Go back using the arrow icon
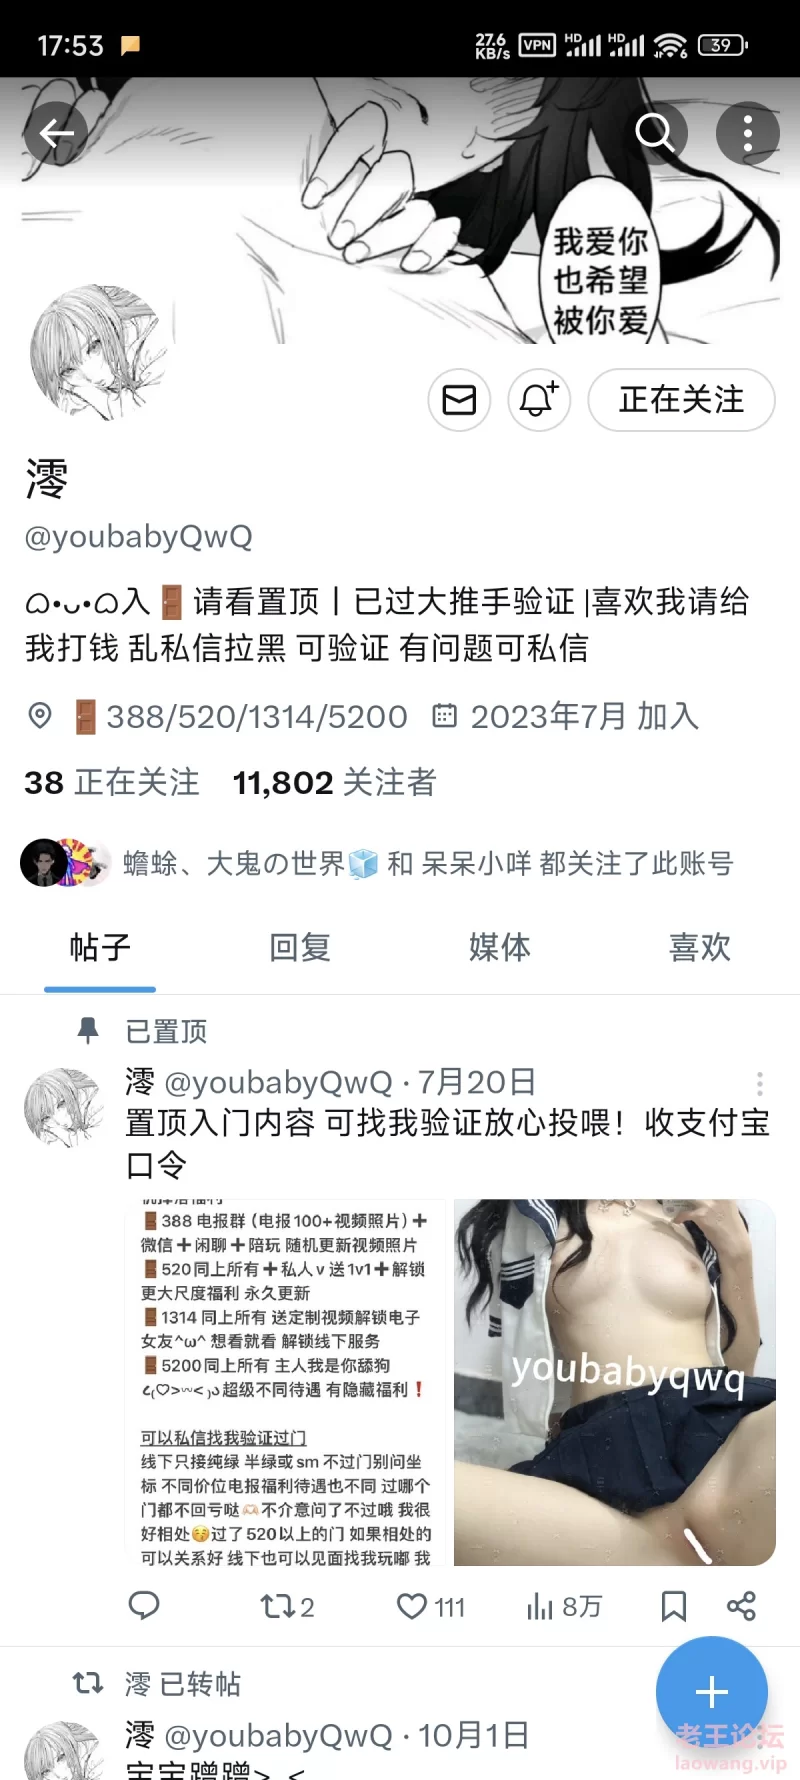 pyautogui.click(x=56, y=133)
